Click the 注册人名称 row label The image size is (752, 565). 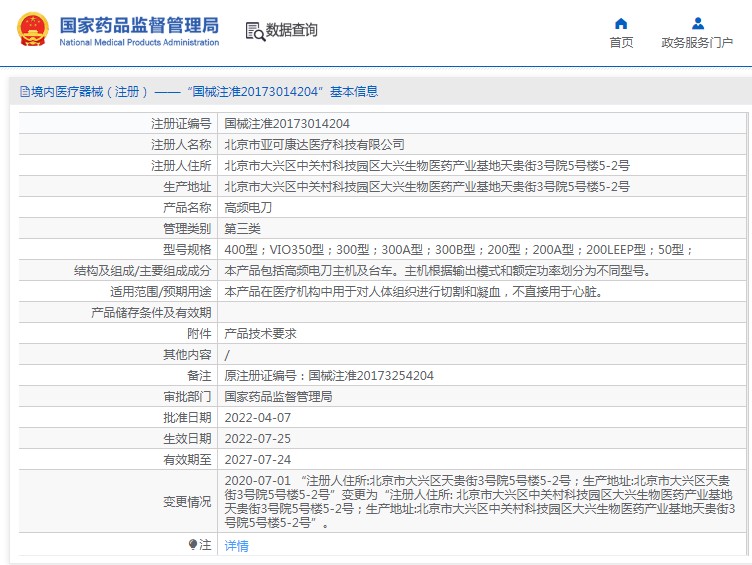181,144
